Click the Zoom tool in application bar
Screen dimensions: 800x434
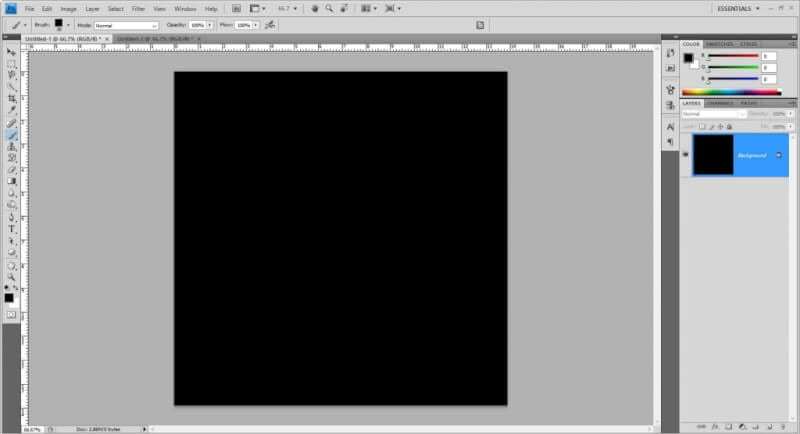click(x=329, y=9)
